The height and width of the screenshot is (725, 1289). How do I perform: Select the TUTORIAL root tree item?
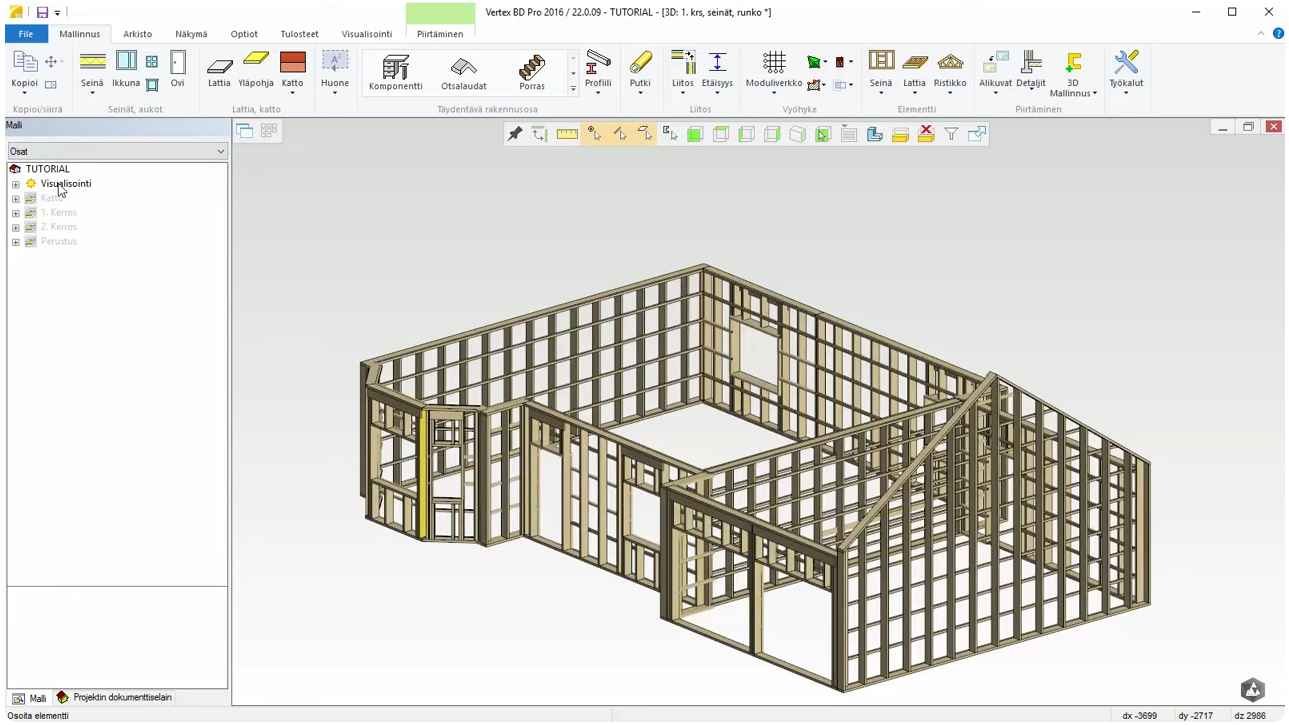pyautogui.click(x=47, y=169)
